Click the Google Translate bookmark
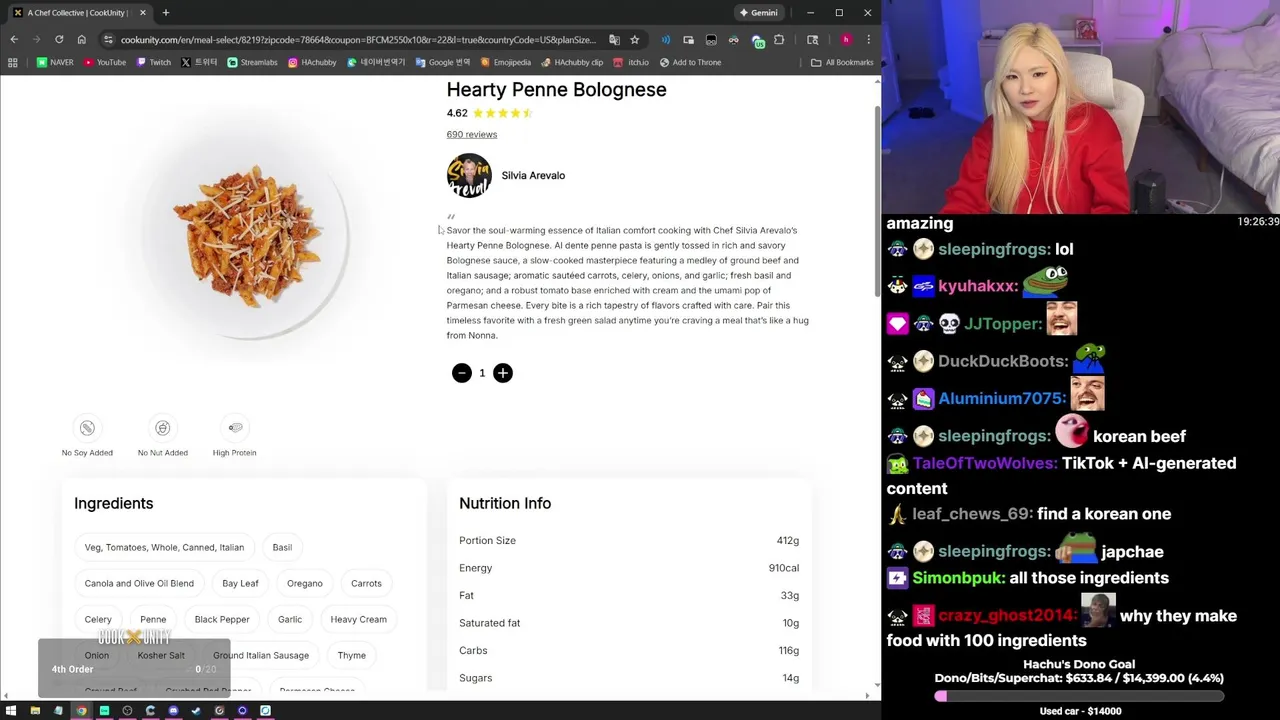Screen dimensions: 1280x720 (444, 62)
